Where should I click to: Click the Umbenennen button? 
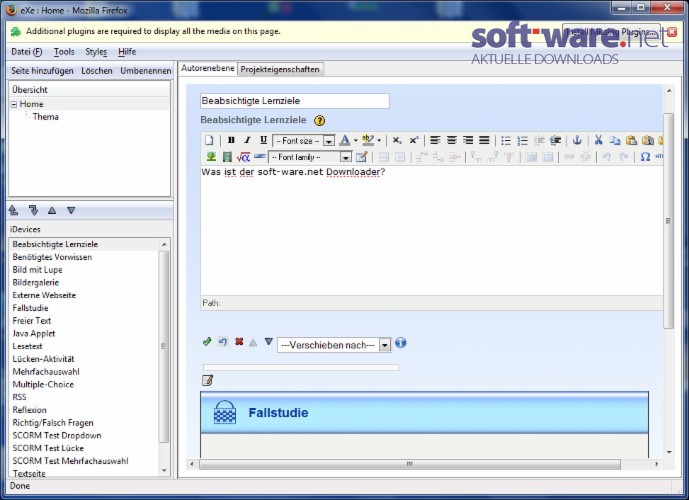pyautogui.click(x=146, y=71)
